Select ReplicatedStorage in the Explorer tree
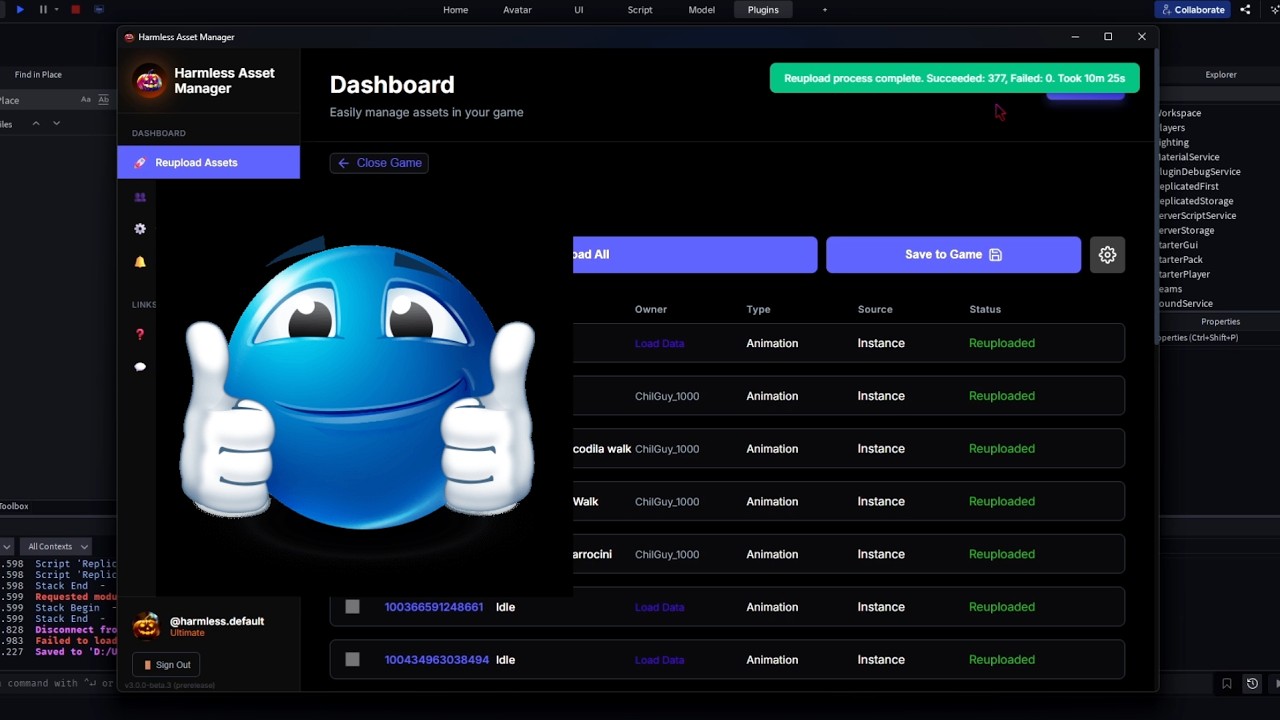Image resolution: width=1280 pixels, height=720 pixels. tap(1196, 201)
